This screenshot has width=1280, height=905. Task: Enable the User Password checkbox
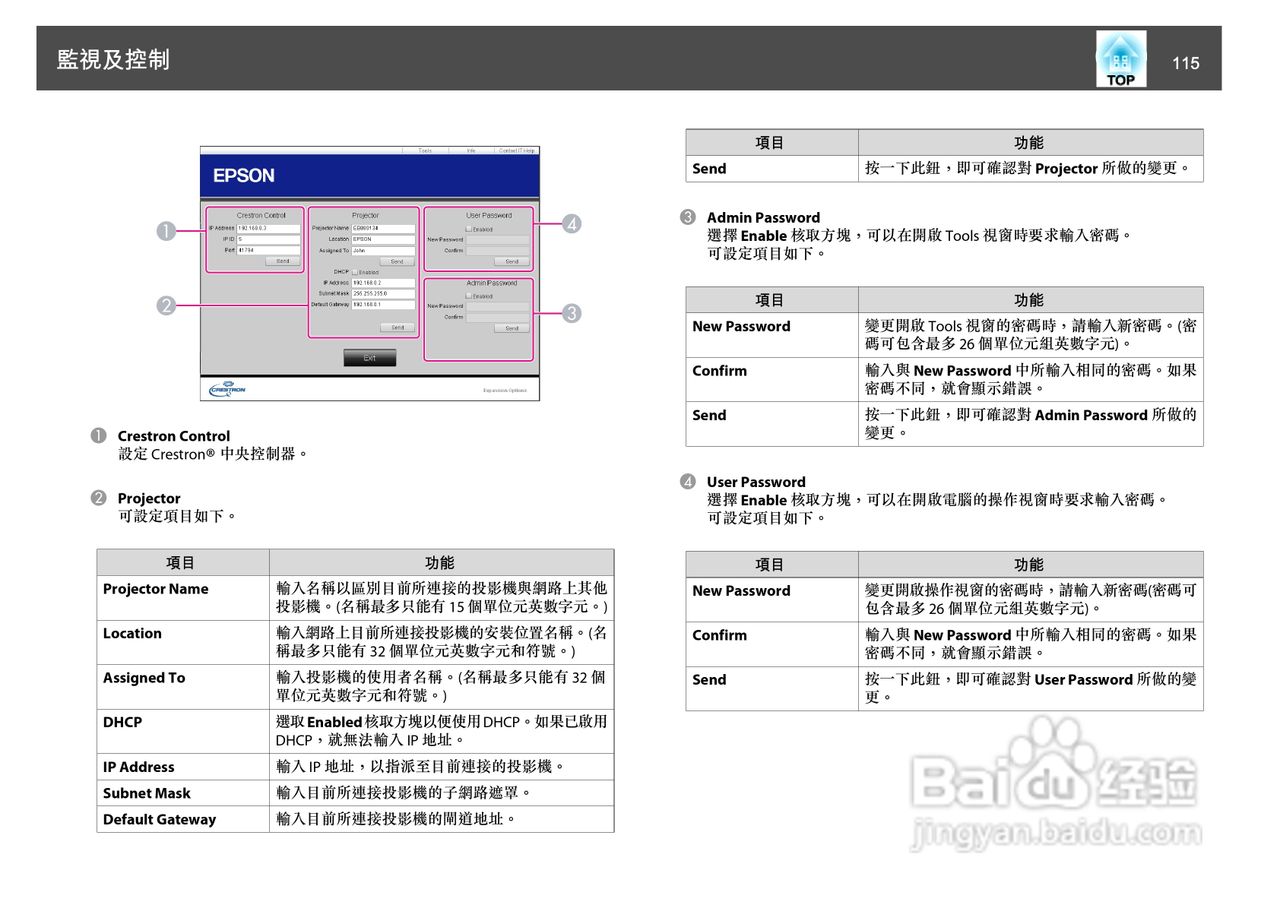tap(468, 229)
